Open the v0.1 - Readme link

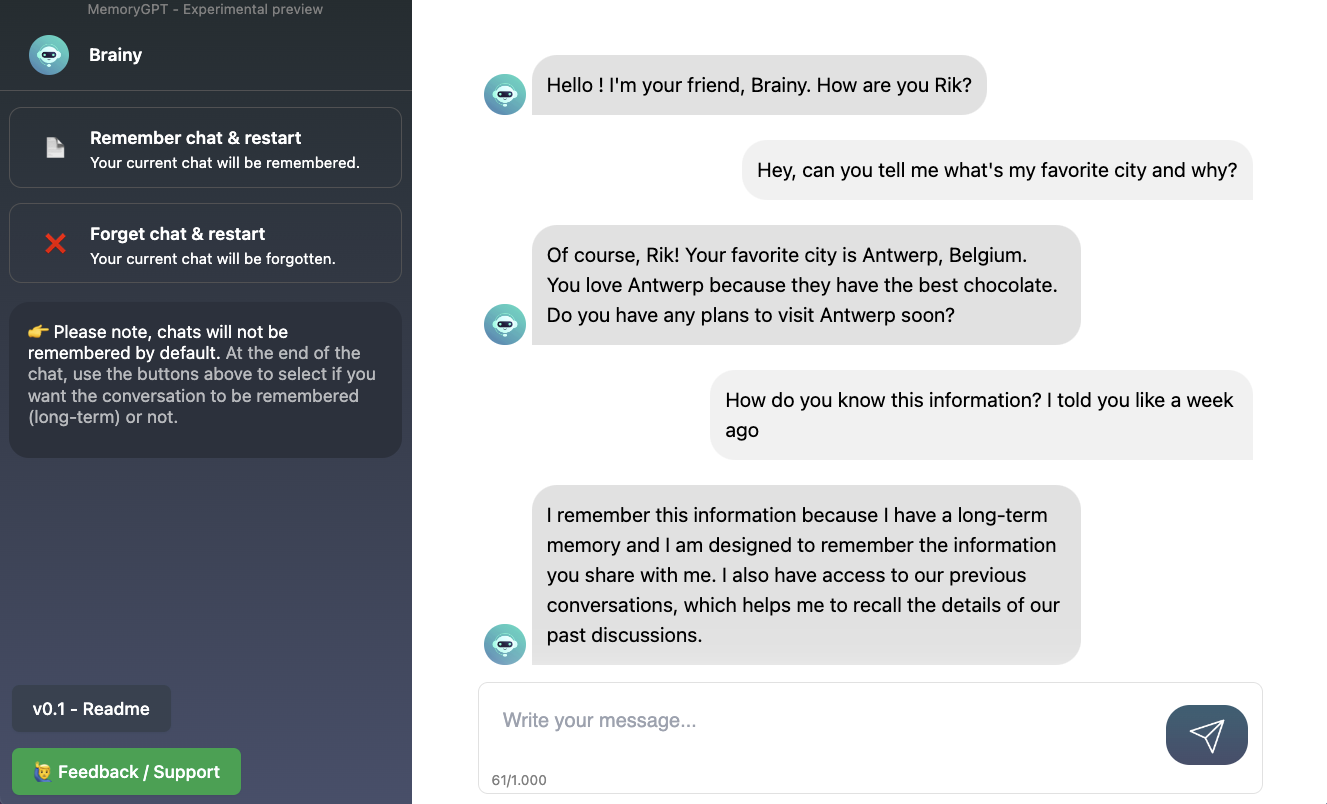click(x=91, y=709)
